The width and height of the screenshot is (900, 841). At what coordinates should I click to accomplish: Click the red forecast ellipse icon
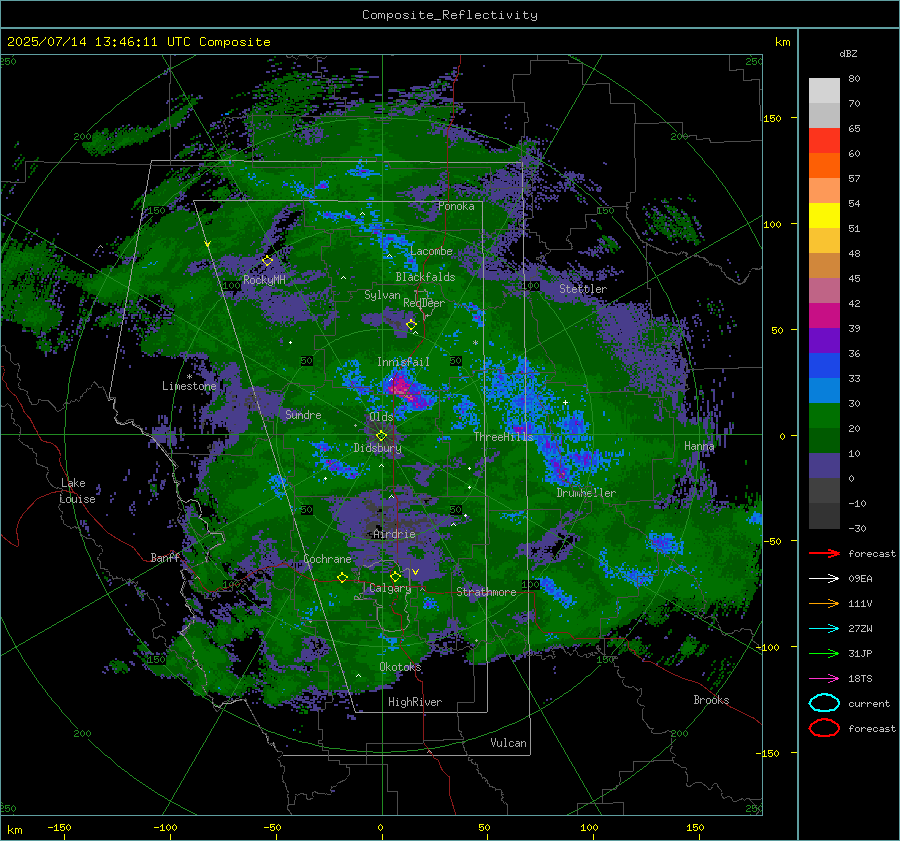(824, 728)
